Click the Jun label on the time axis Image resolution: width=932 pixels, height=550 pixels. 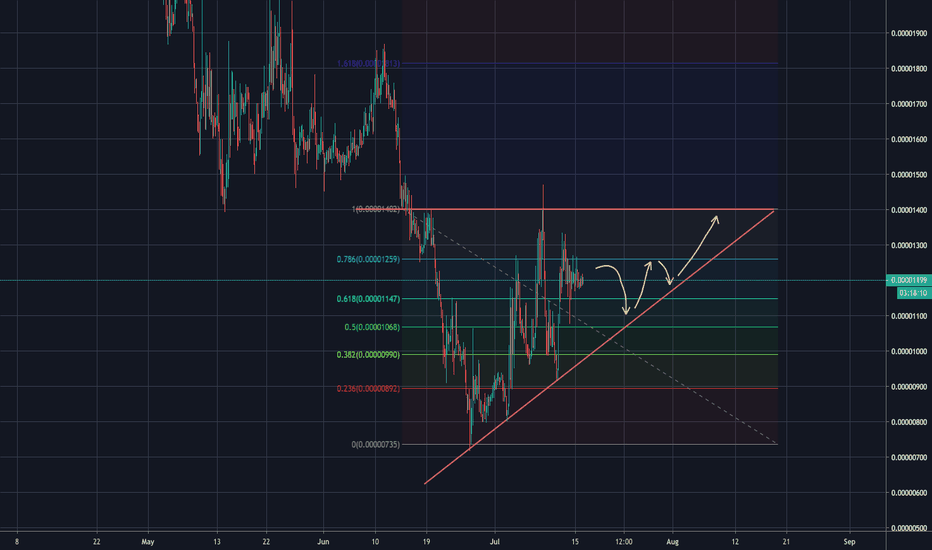pos(323,542)
